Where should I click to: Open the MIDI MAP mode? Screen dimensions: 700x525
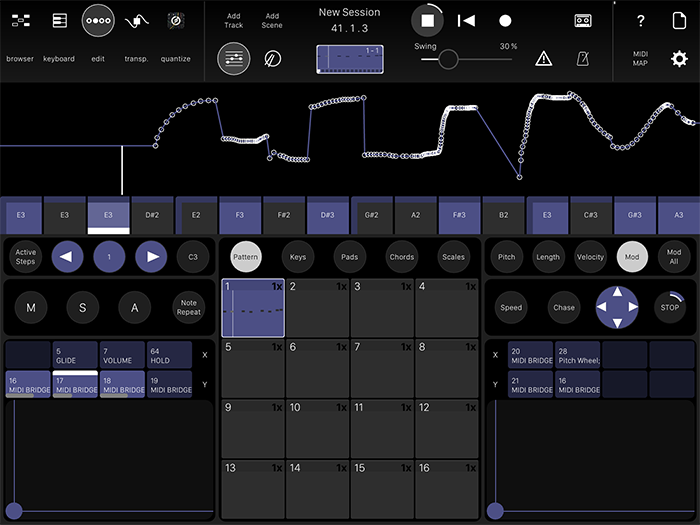coord(640,58)
